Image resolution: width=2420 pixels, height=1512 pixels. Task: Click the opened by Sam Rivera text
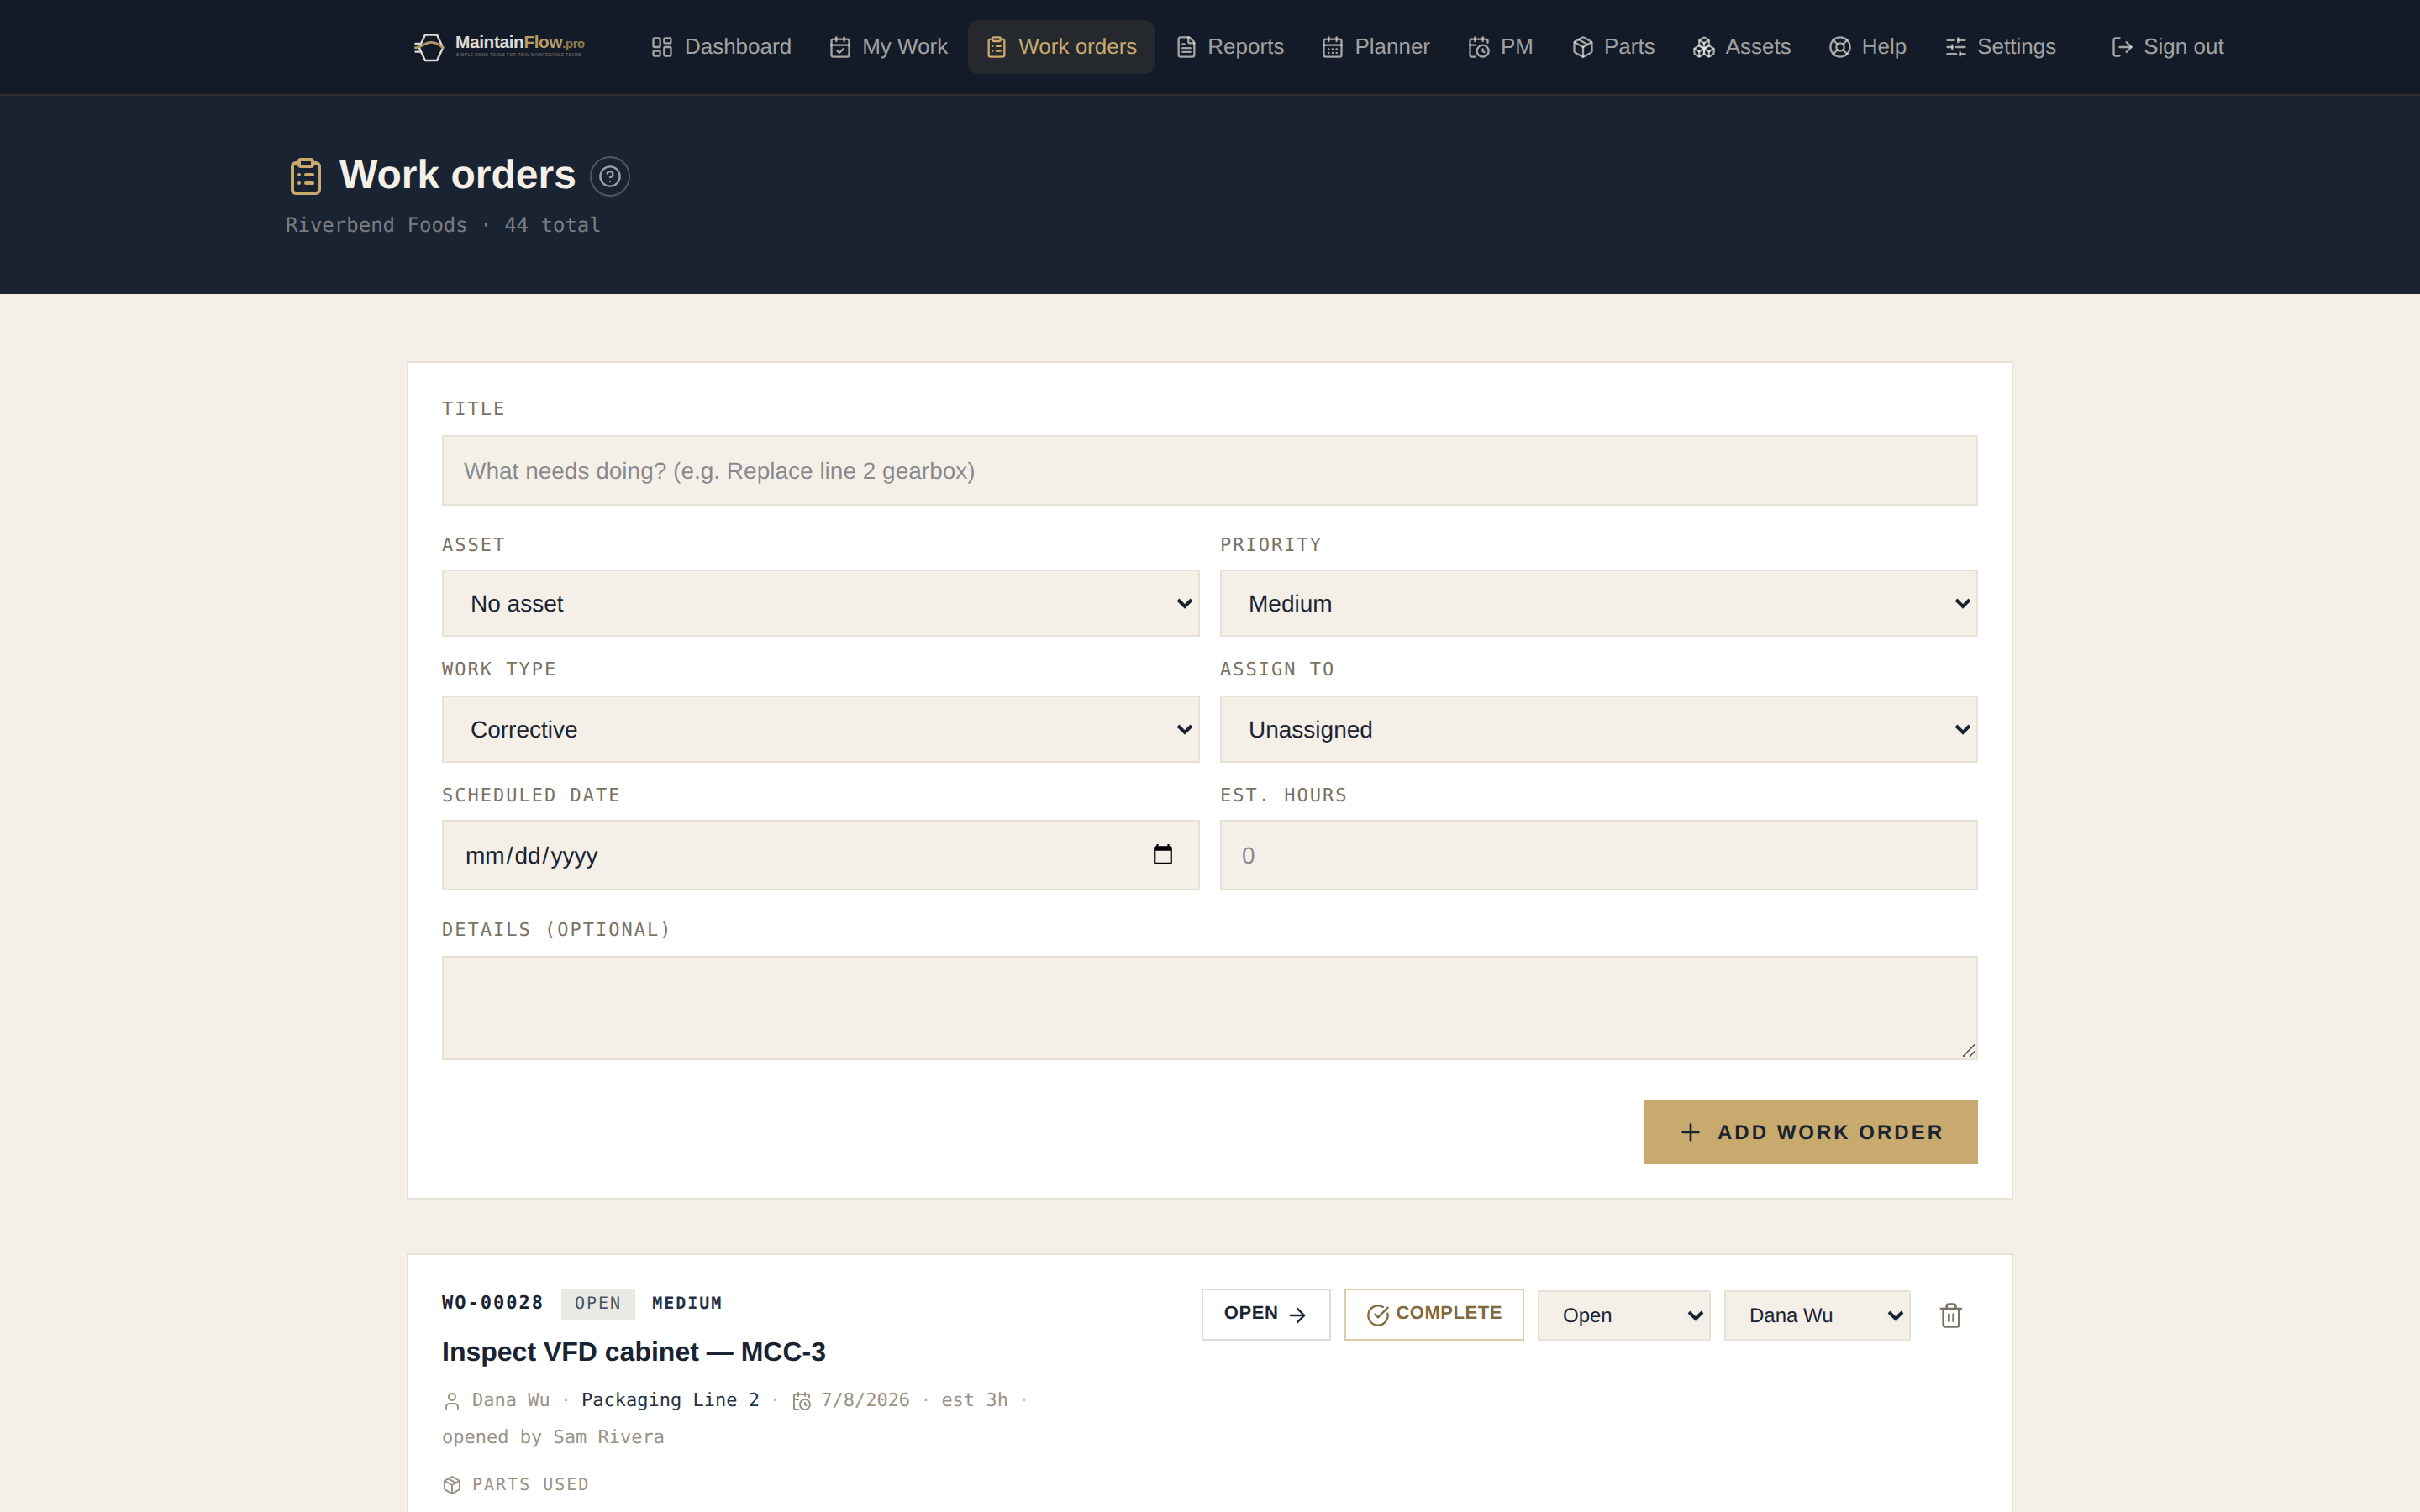(x=553, y=1437)
